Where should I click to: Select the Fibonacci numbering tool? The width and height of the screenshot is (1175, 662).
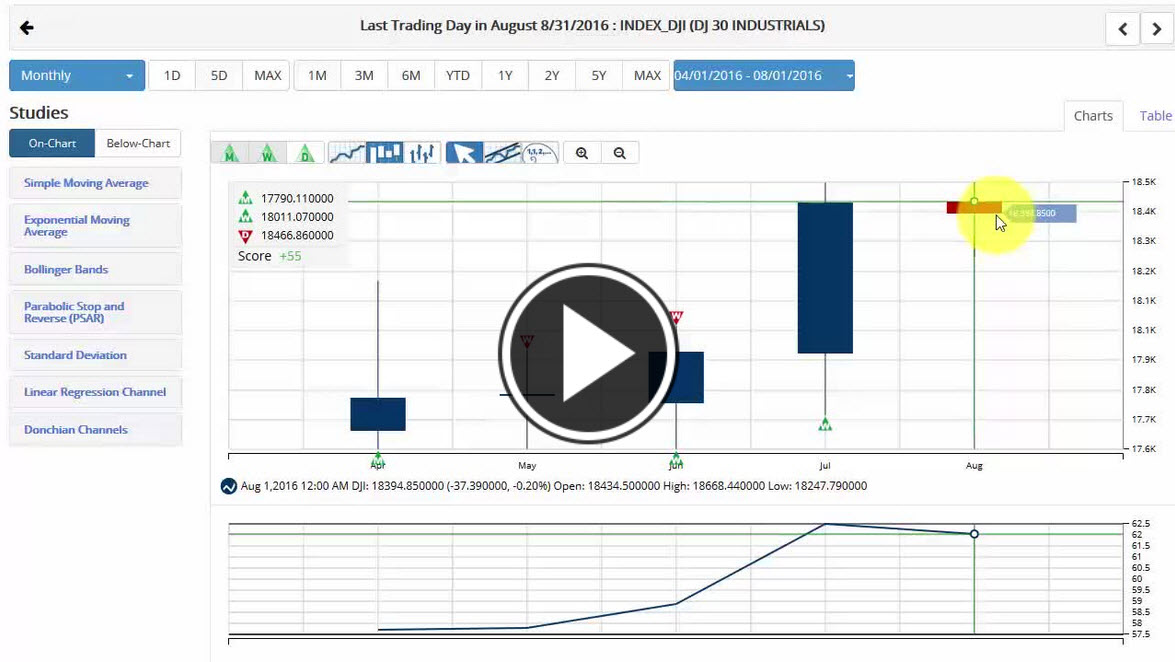(x=540, y=153)
